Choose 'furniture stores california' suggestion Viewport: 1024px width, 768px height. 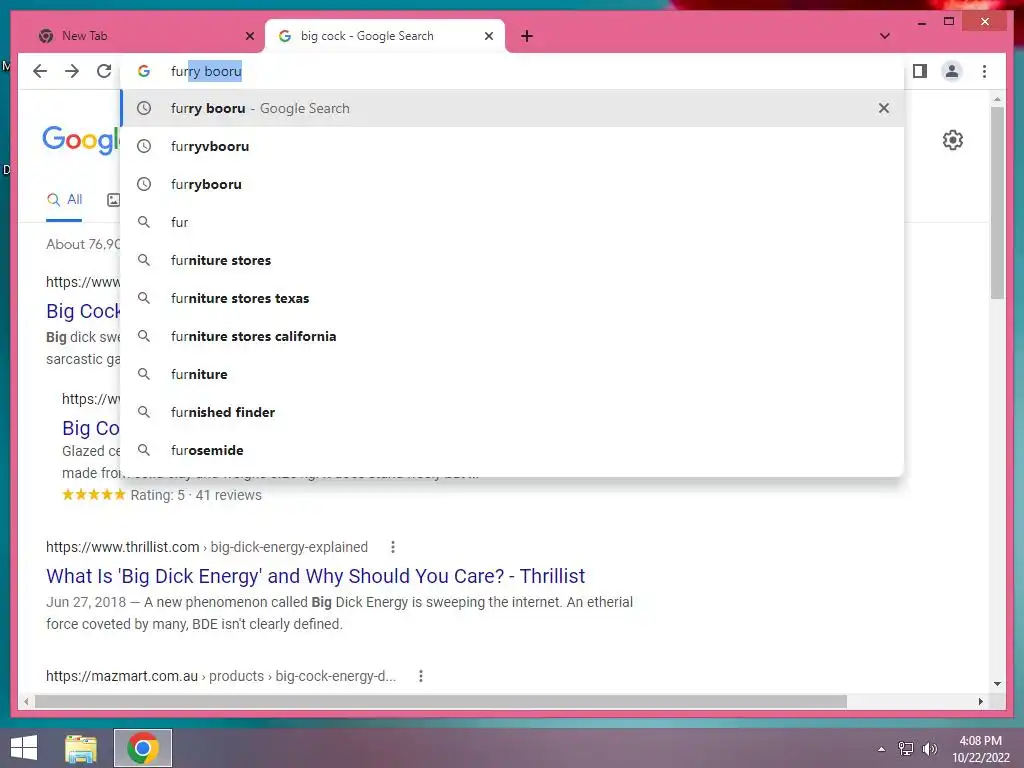click(512, 336)
